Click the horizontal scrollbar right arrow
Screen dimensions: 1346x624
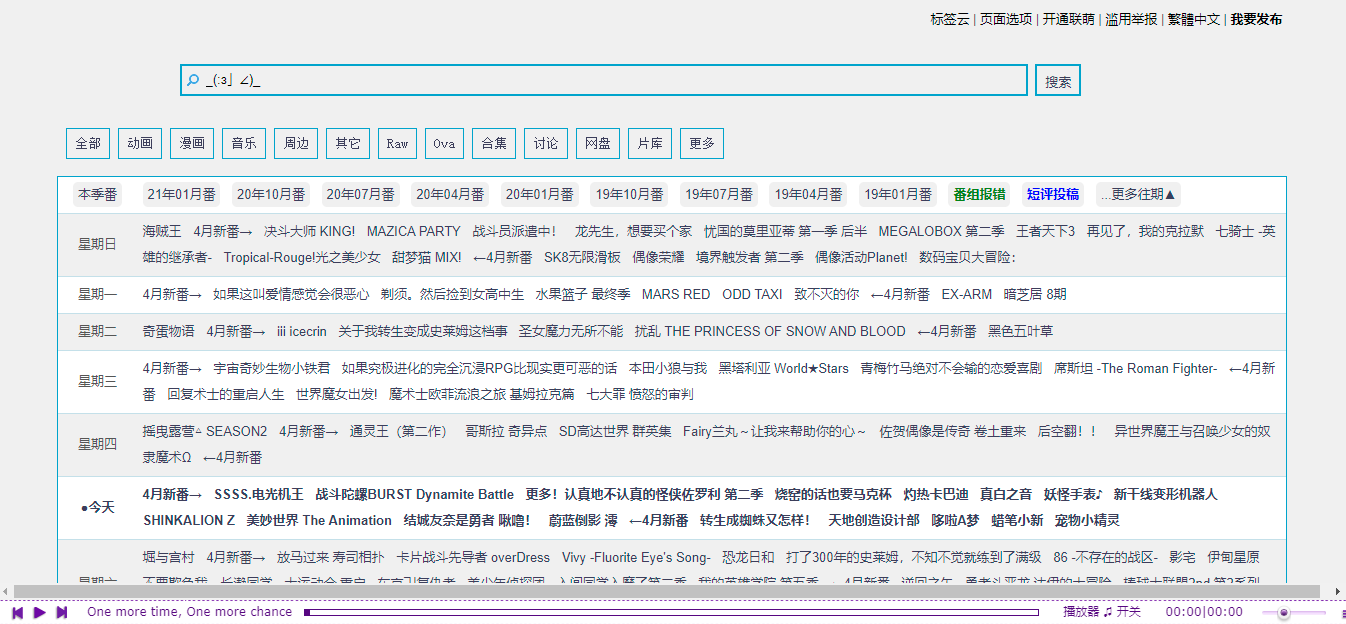click(x=1339, y=591)
